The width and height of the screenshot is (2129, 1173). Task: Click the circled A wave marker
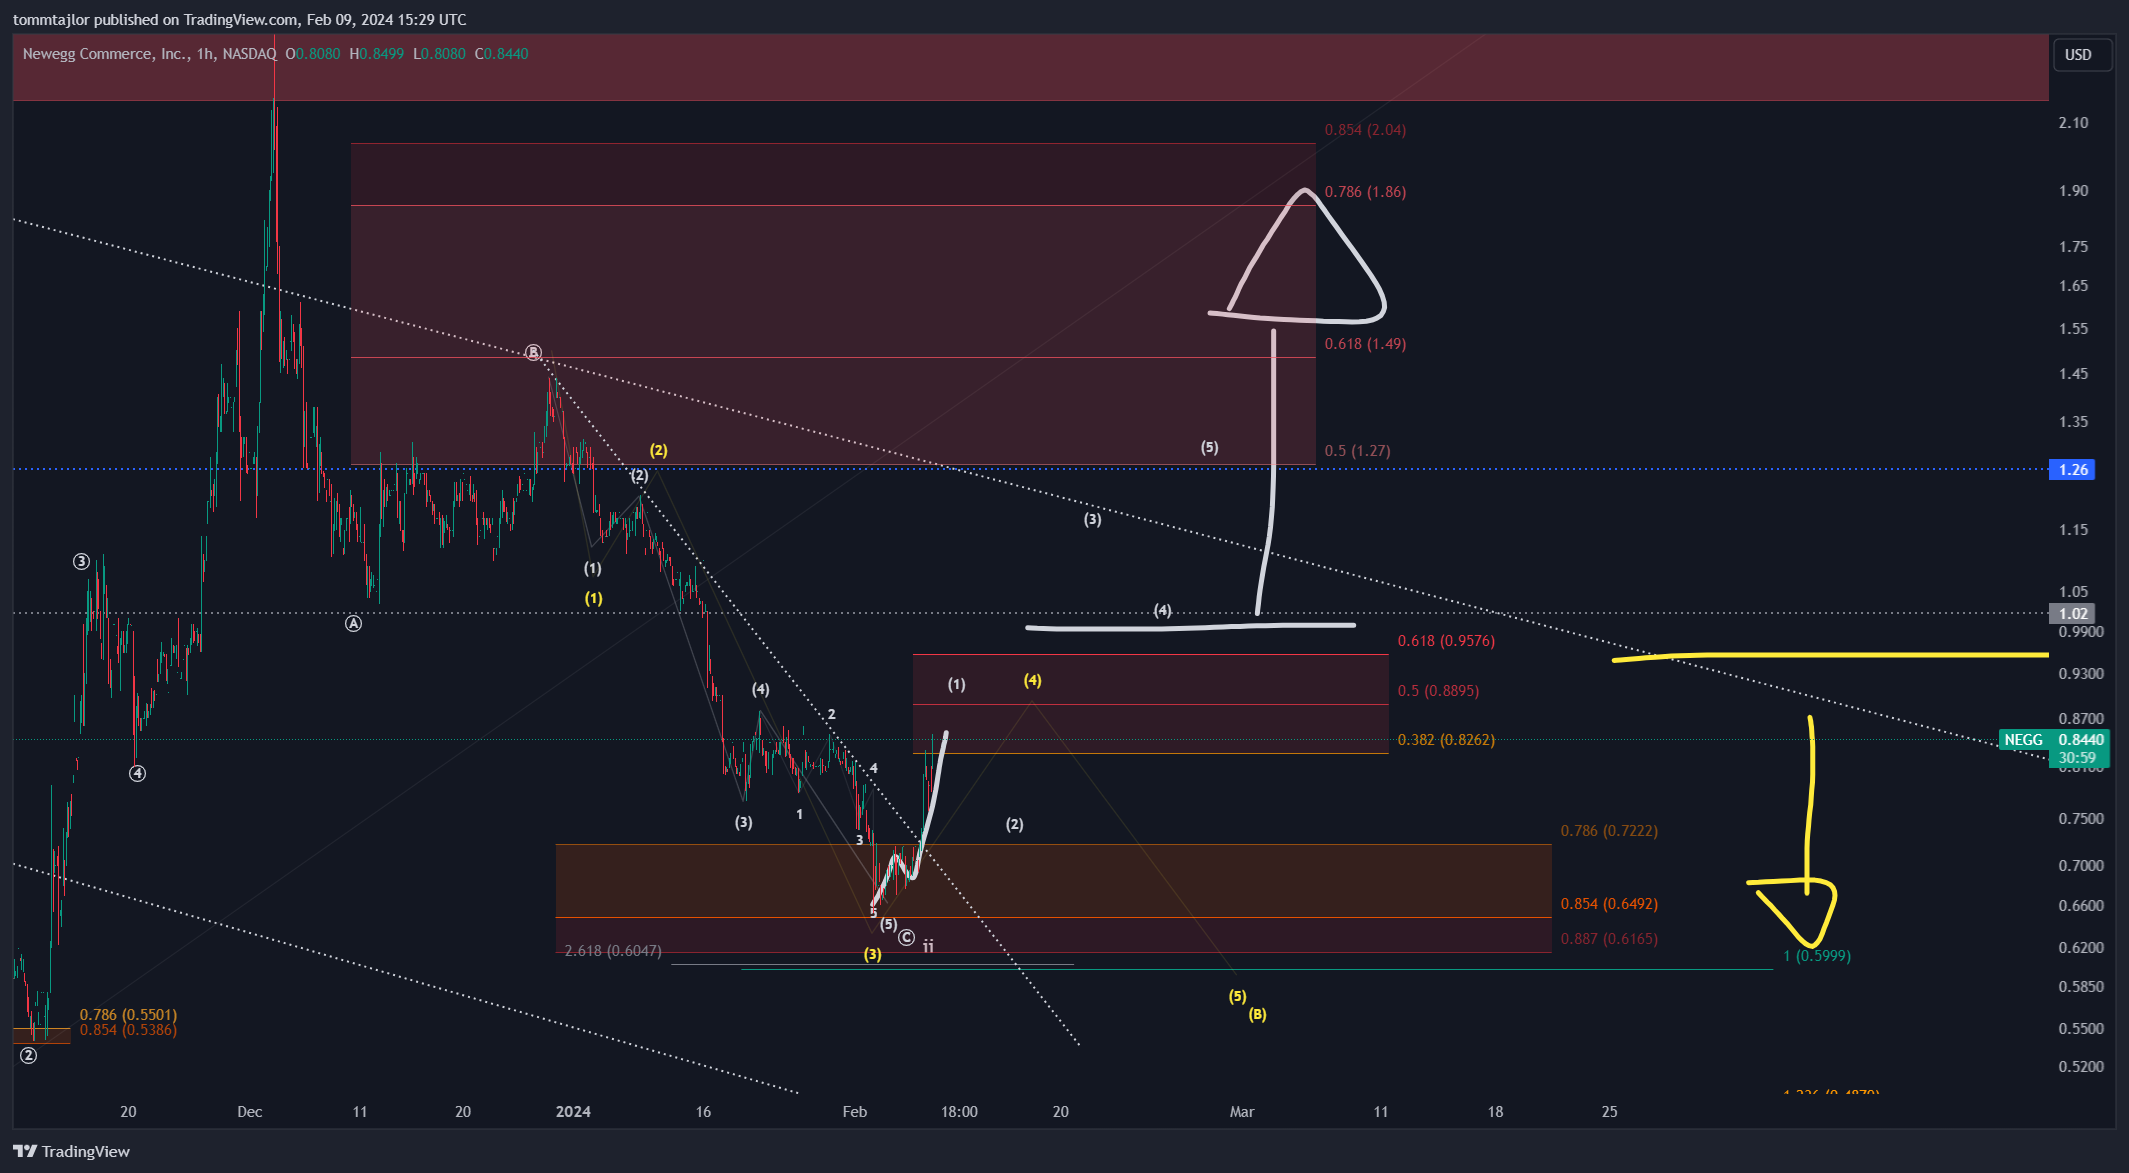click(353, 624)
